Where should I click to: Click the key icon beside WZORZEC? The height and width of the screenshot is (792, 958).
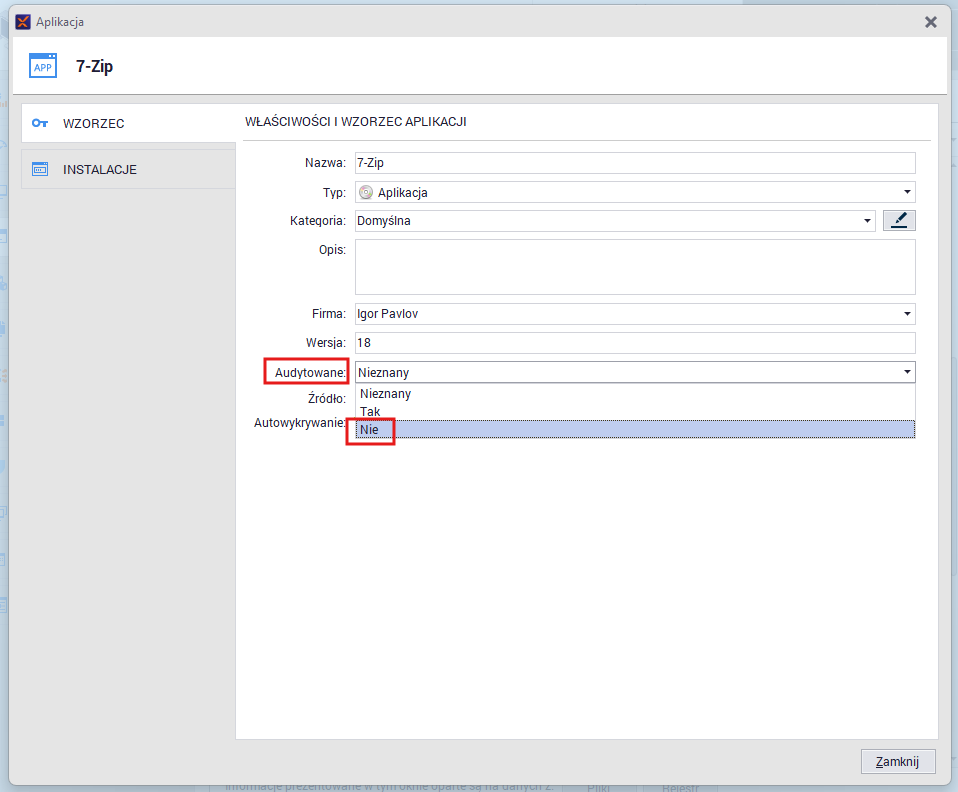tap(40, 123)
